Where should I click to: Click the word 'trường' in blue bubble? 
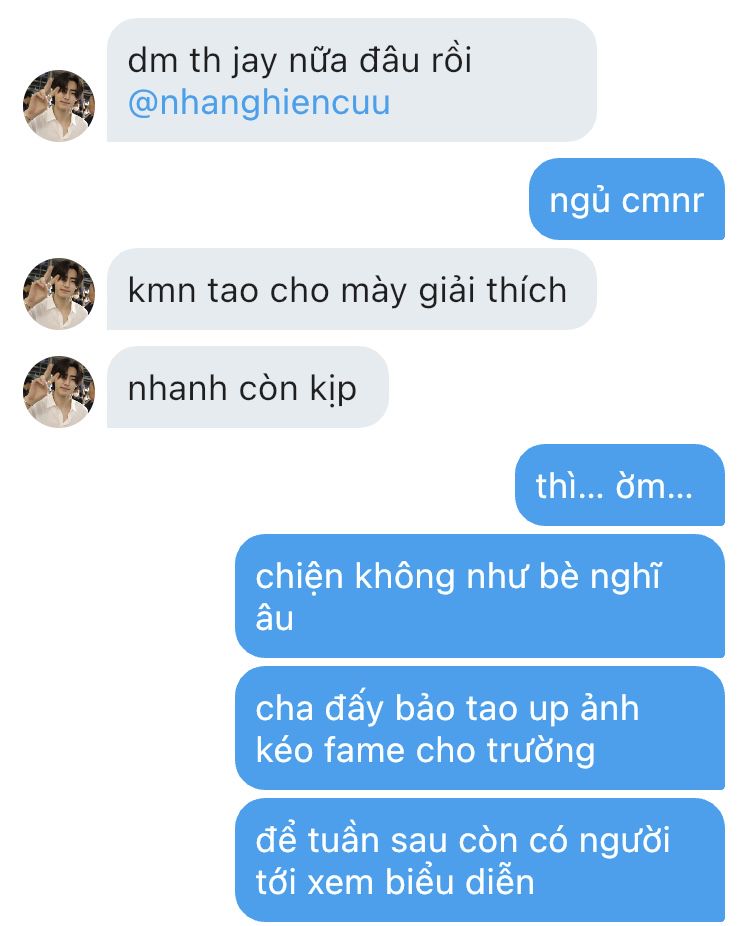pyautogui.click(x=540, y=751)
